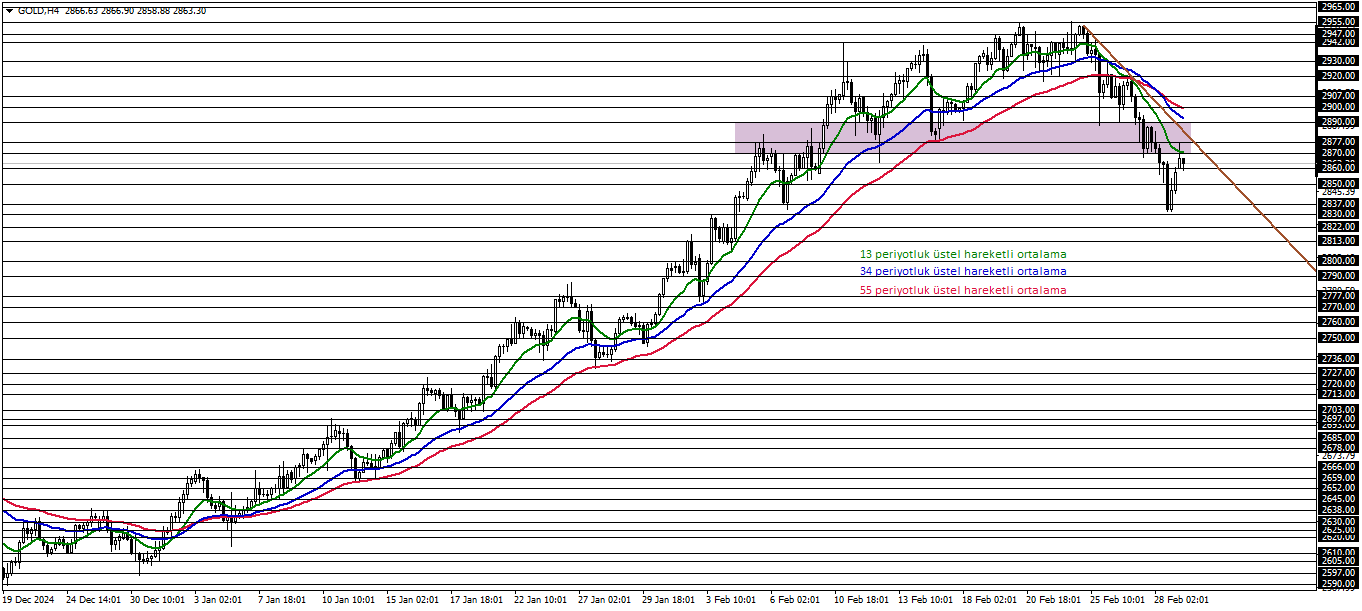
Task: Click the 2877.00 price level label
Action: (1337, 142)
